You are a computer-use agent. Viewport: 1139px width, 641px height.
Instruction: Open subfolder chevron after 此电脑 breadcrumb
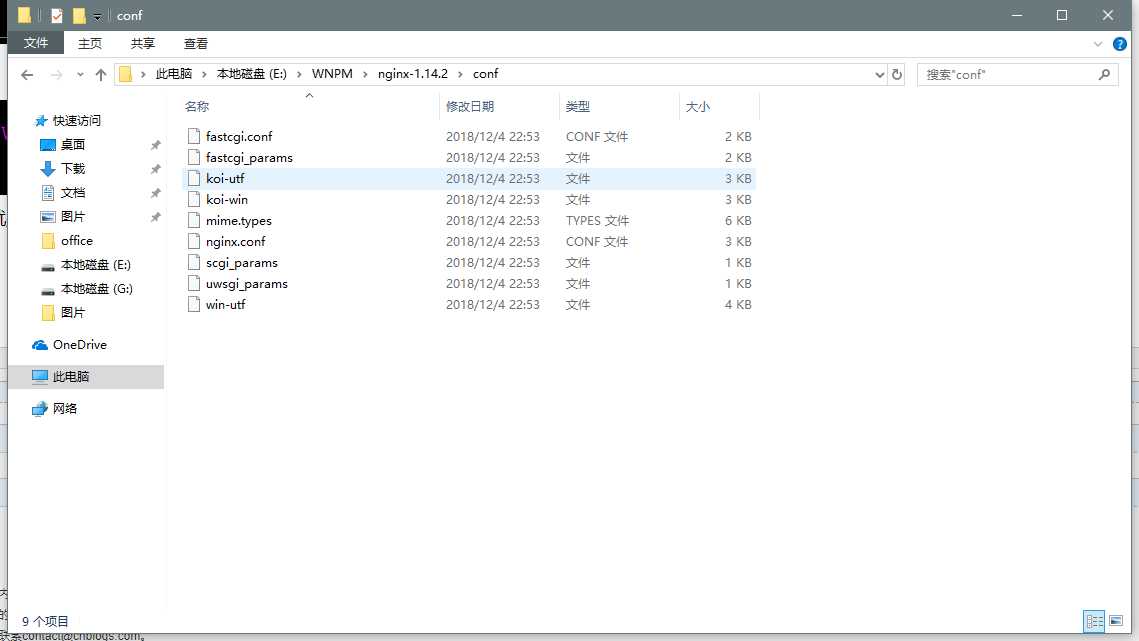coord(204,74)
